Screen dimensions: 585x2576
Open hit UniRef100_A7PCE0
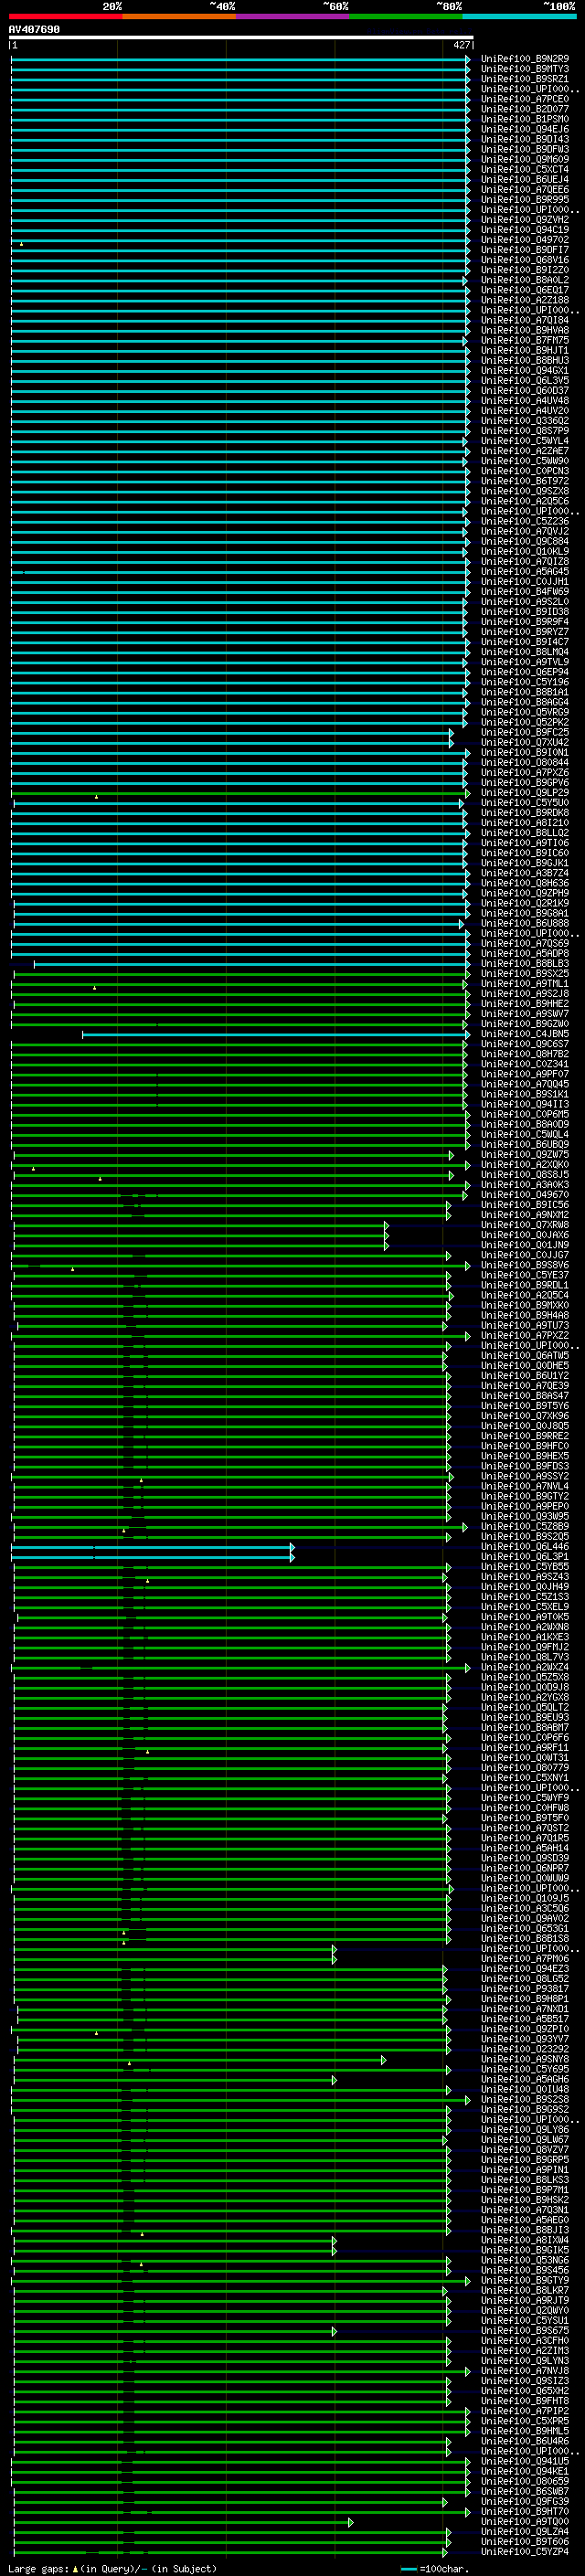[525, 99]
